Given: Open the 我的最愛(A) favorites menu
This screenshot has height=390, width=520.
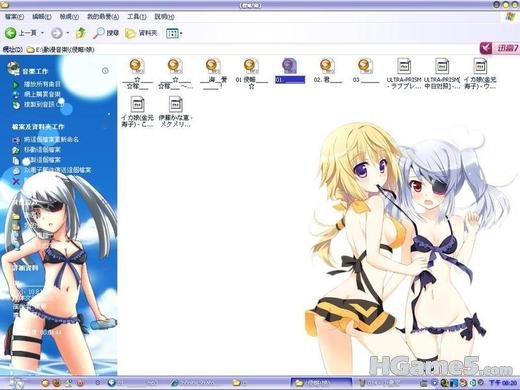Looking at the screenshot, I should [x=103, y=16].
